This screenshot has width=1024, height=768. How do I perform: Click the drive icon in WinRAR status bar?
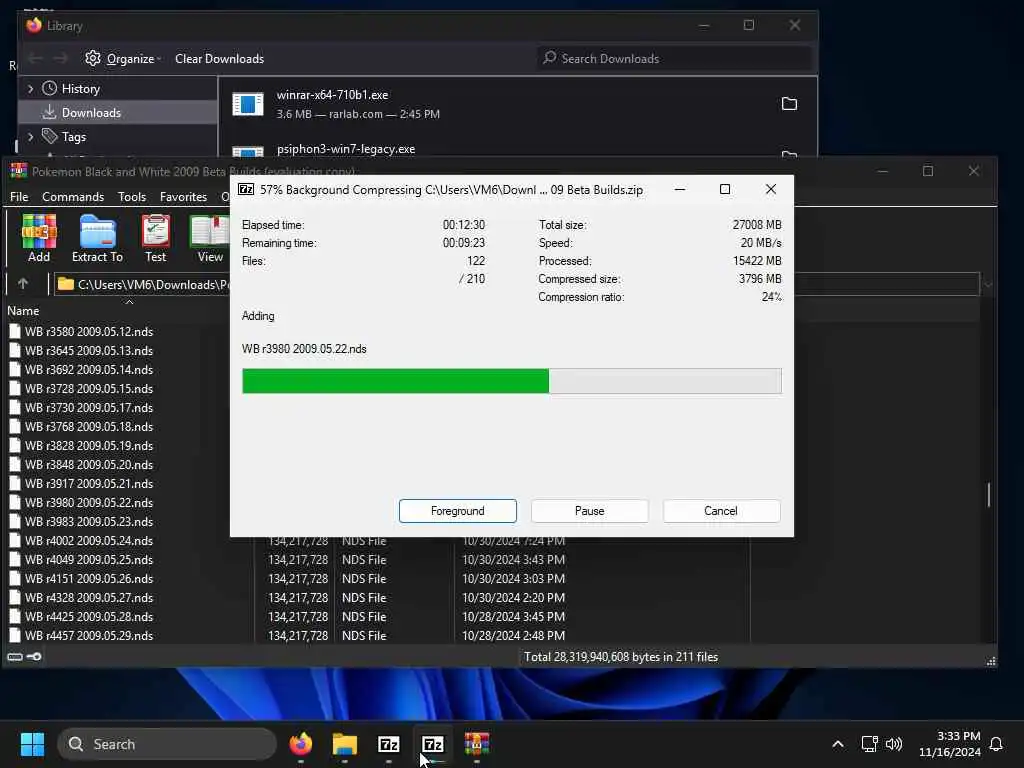point(15,656)
